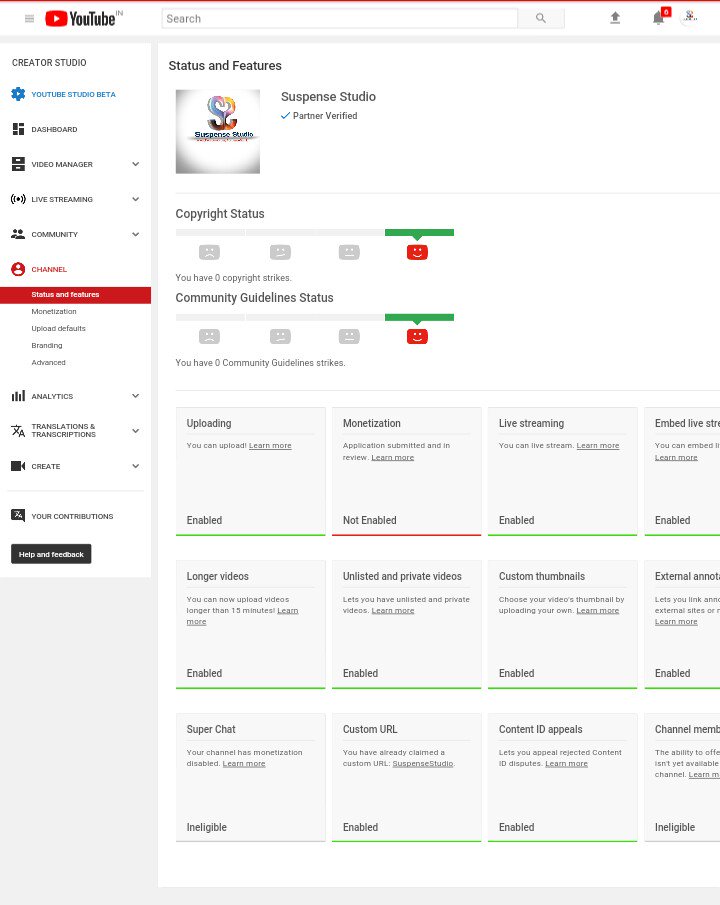The width and height of the screenshot is (720, 905).
Task: Click the Analytics bar chart icon
Action: tap(18, 396)
